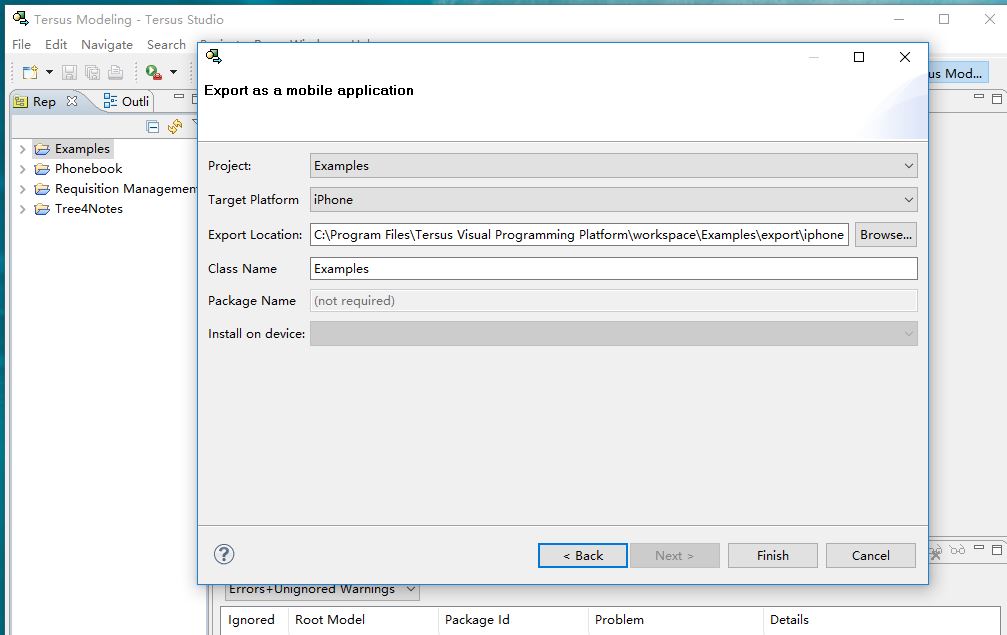Image resolution: width=1007 pixels, height=635 pixels.
Task: Click Collapse All icon in repository panel
Action: point(153,126)
